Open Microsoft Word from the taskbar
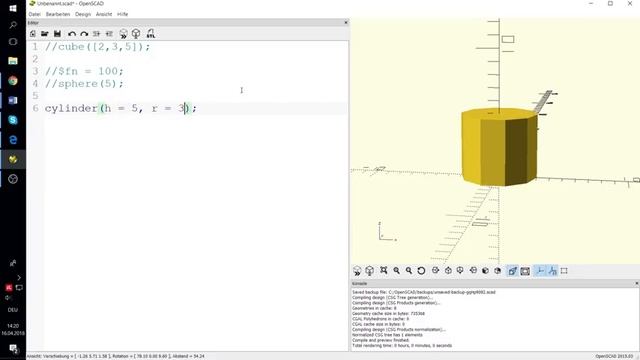 (x=13, y=100)
